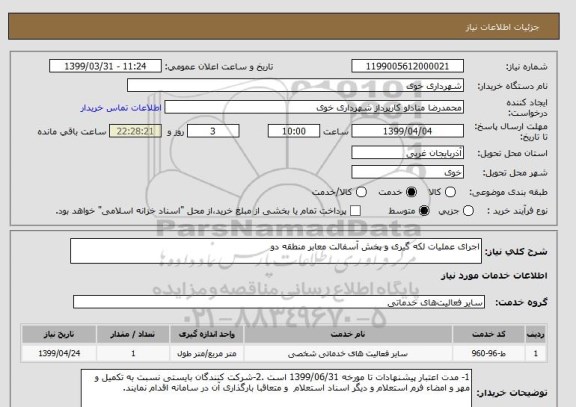Click the quantity cell showing 1
Screen dimensions: 576x407
point(133,353)
